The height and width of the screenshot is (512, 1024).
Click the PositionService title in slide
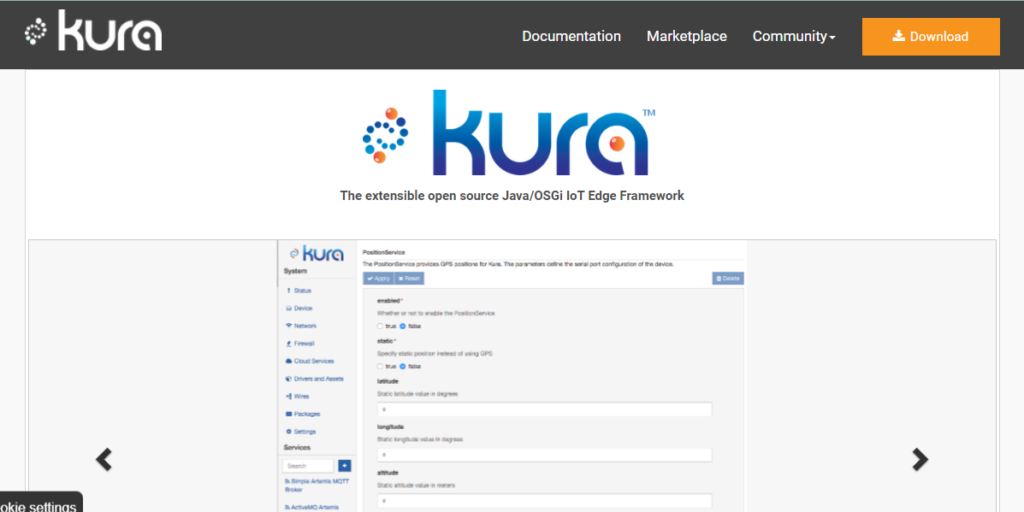click(x=384, y=251)
